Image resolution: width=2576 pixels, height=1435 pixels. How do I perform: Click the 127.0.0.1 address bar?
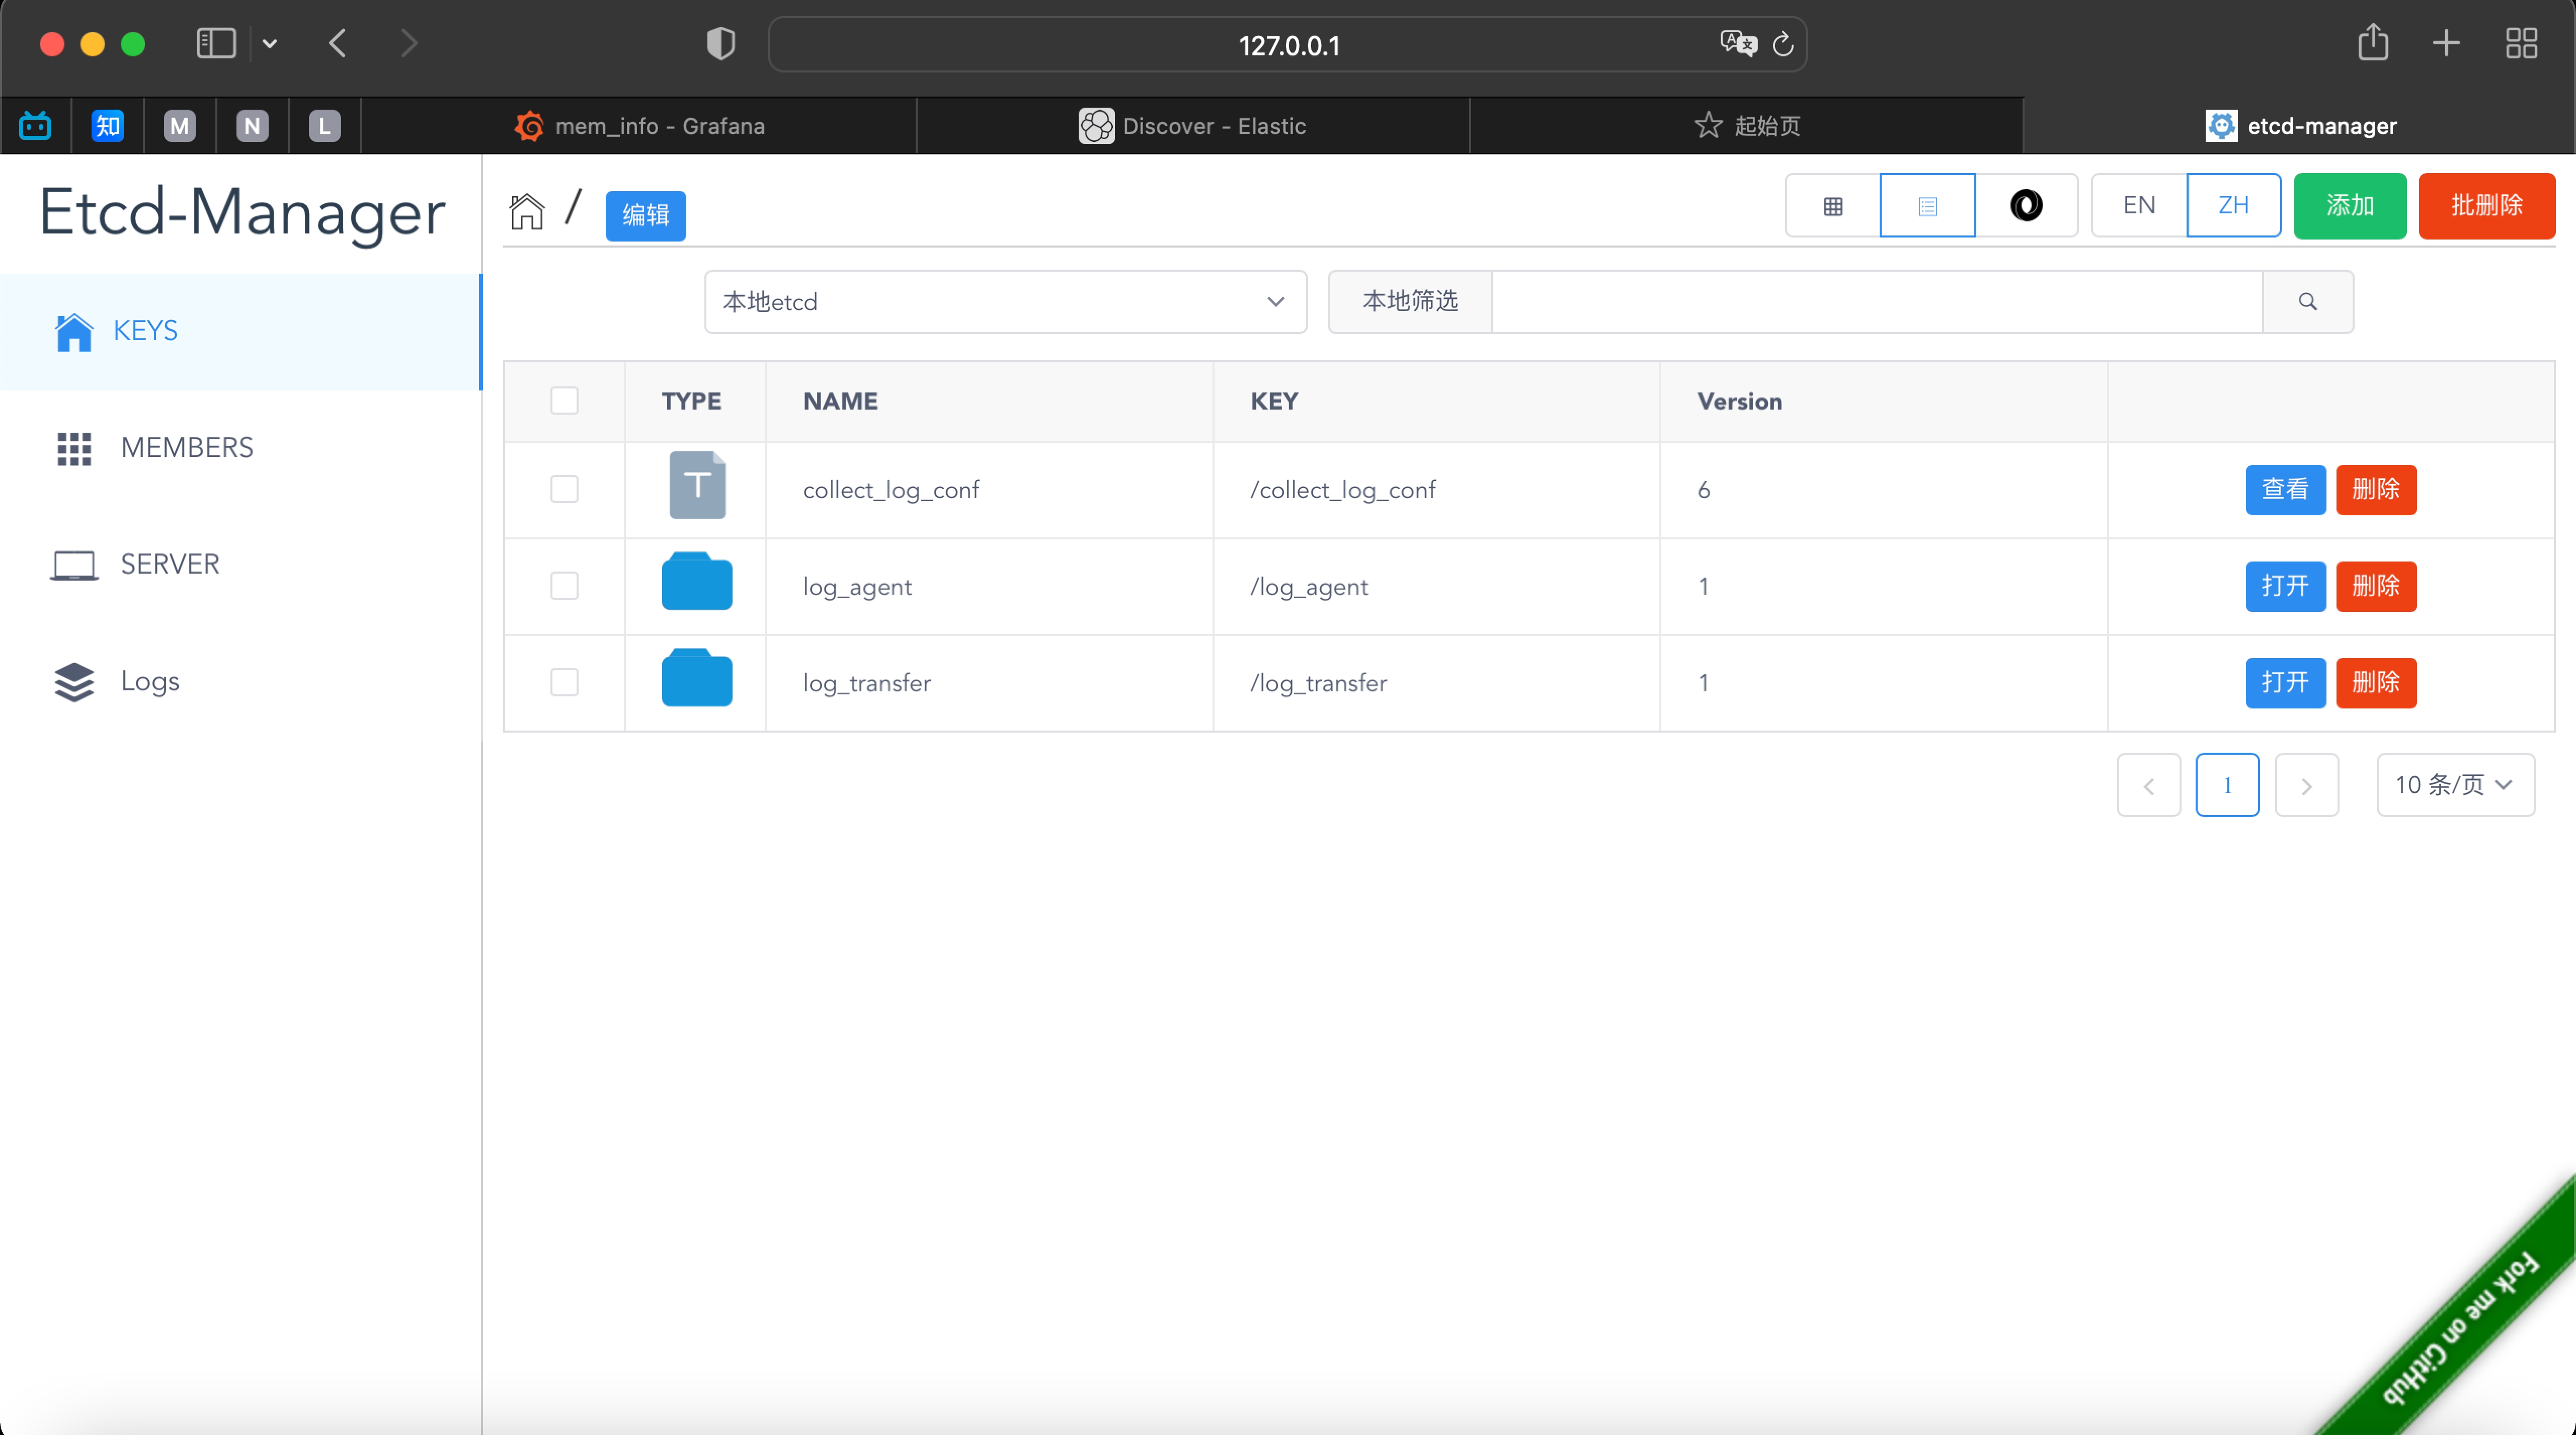(1287, 44)
